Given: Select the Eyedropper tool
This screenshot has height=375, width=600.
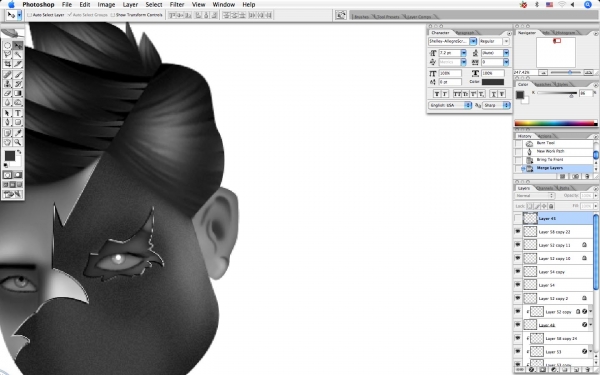Looking at the screenshot, I should coord(18,133).
